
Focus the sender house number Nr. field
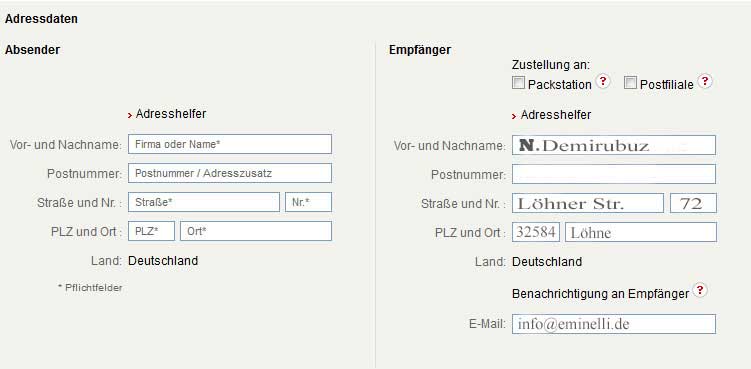308,202
